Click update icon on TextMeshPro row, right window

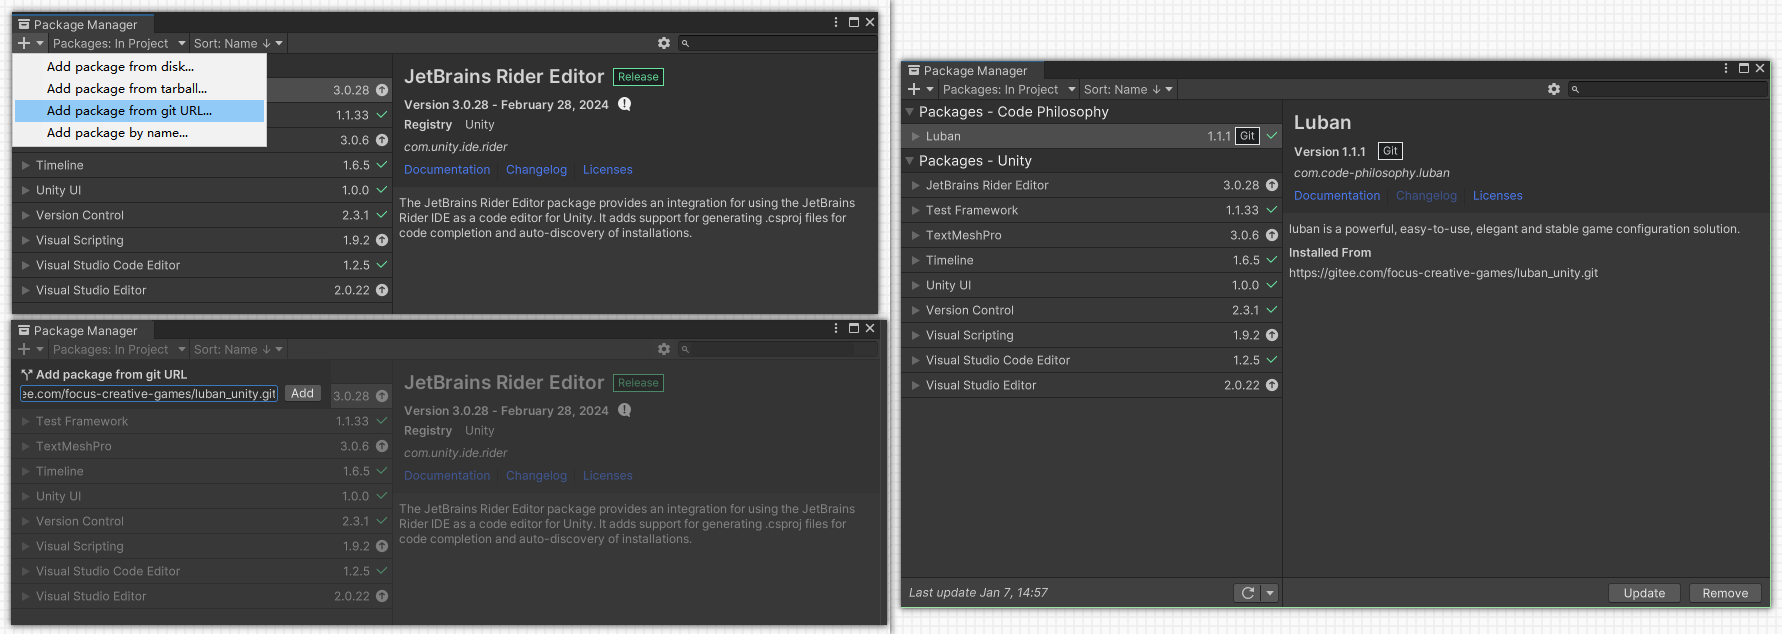[x=1272, y=235]
